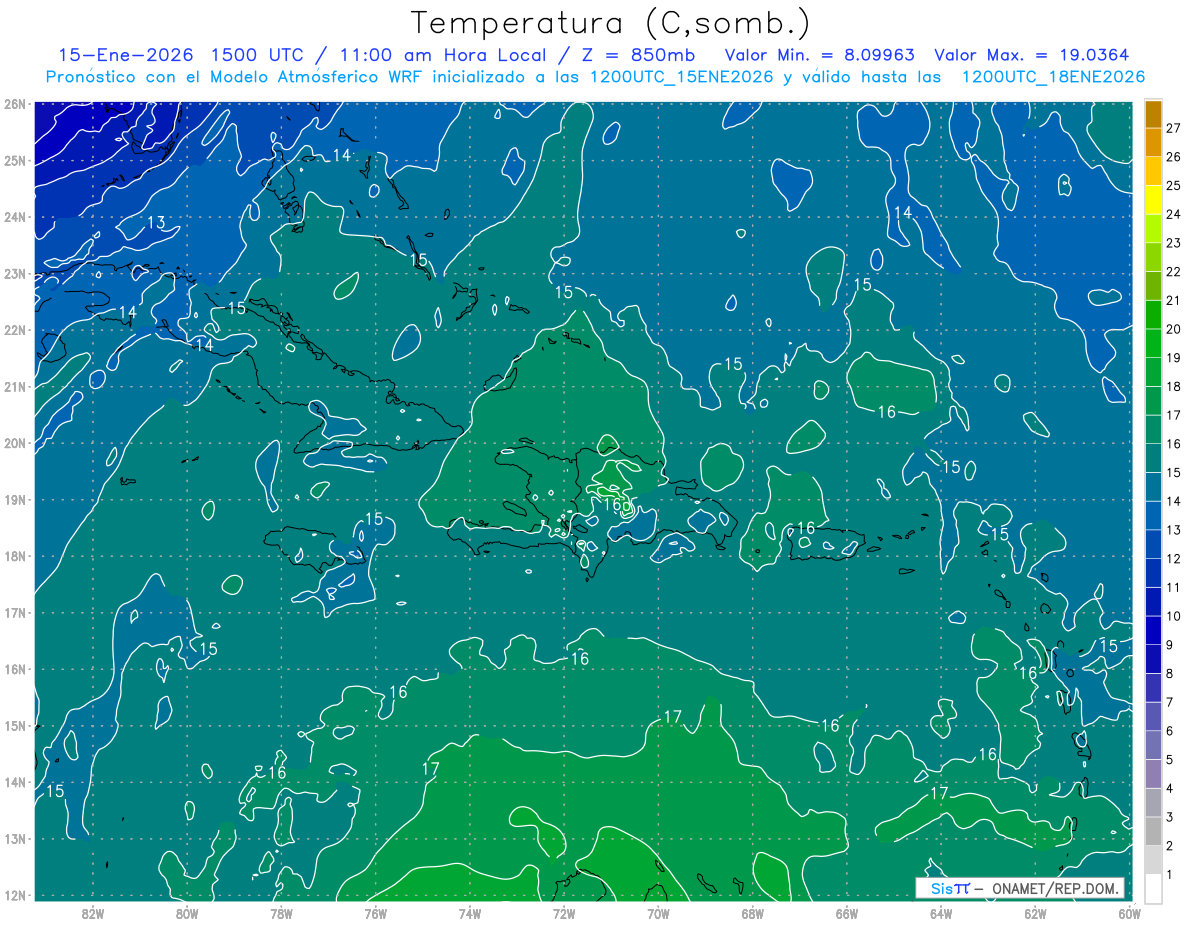Click the 15N latitude axis label
Viewport: 1200px width, 927px height.
coord(14,726)
